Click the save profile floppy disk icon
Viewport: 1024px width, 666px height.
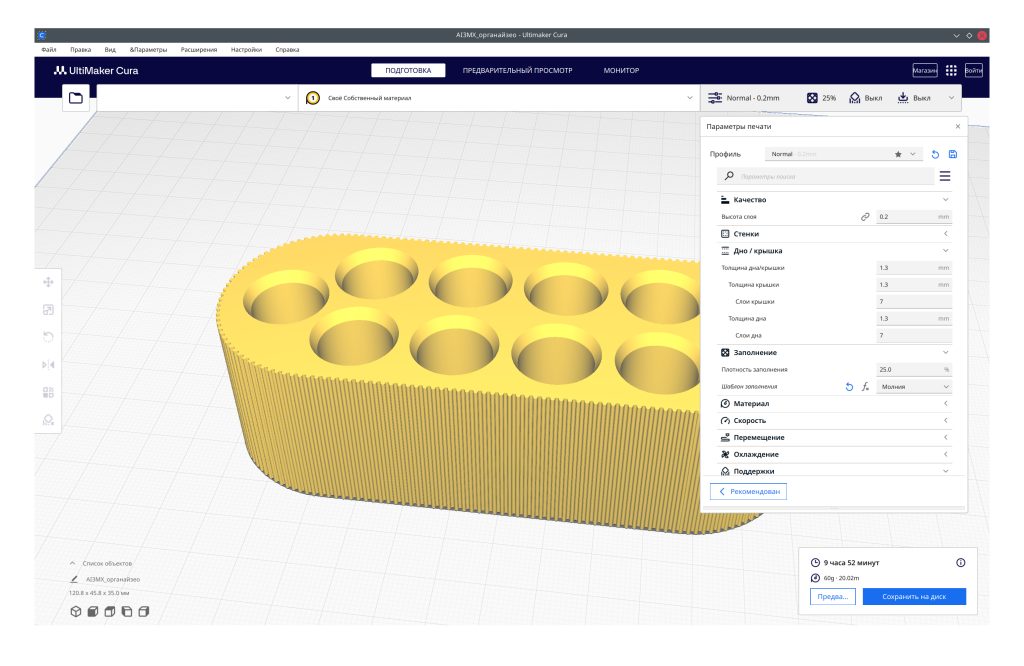[x=953, y=154]
